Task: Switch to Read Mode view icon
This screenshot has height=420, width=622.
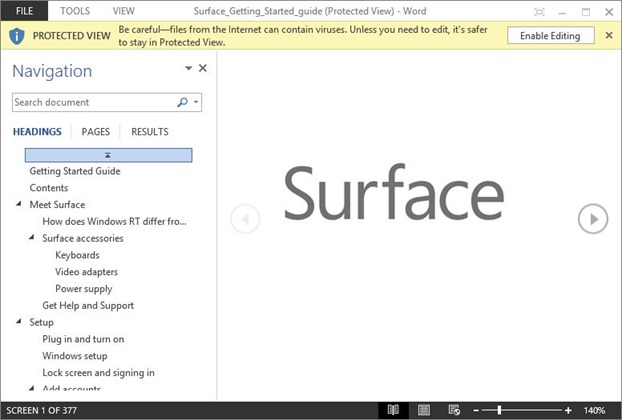Action: pos(393,410)
